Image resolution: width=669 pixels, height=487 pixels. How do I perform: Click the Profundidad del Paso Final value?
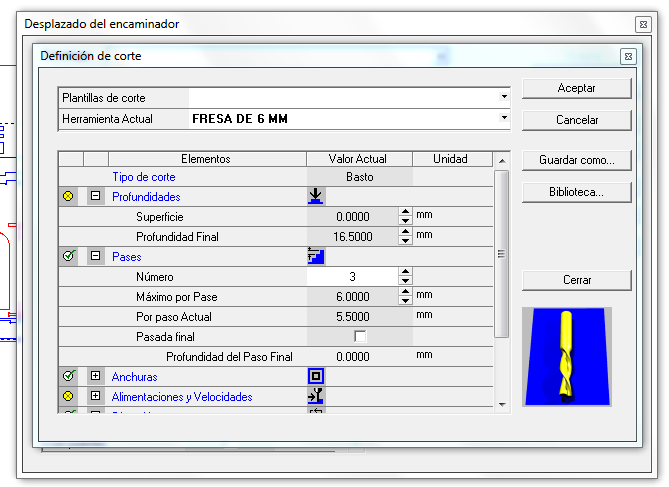point(353,357)
